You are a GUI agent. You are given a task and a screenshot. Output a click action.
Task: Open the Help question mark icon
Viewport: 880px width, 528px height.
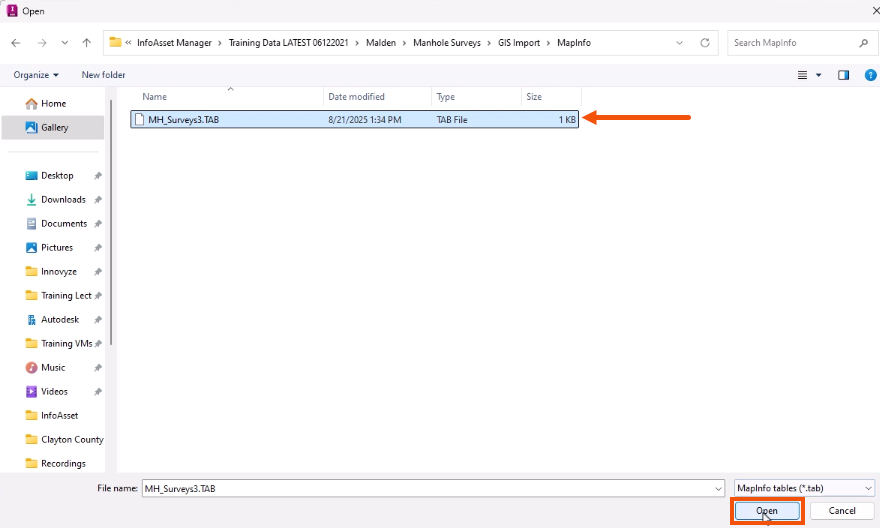(870, 75)
